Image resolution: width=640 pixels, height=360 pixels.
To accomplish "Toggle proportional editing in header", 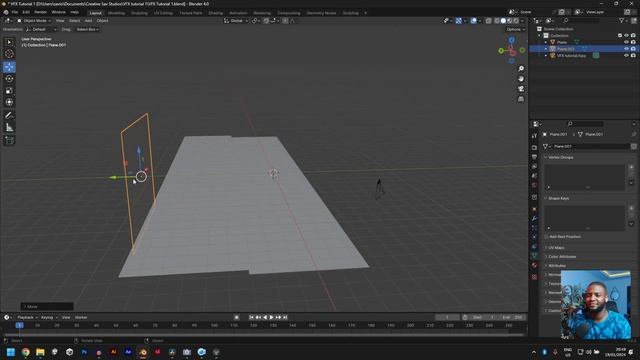I will (x=285, y=20).
